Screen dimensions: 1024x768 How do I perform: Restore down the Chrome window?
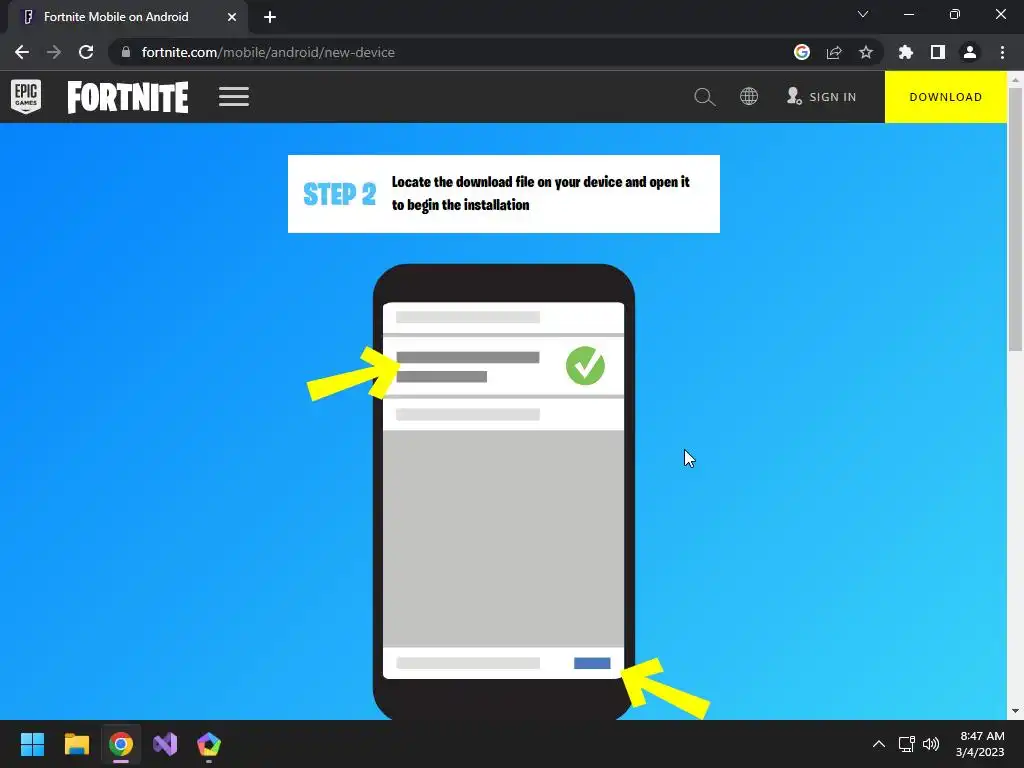[955, 14]
